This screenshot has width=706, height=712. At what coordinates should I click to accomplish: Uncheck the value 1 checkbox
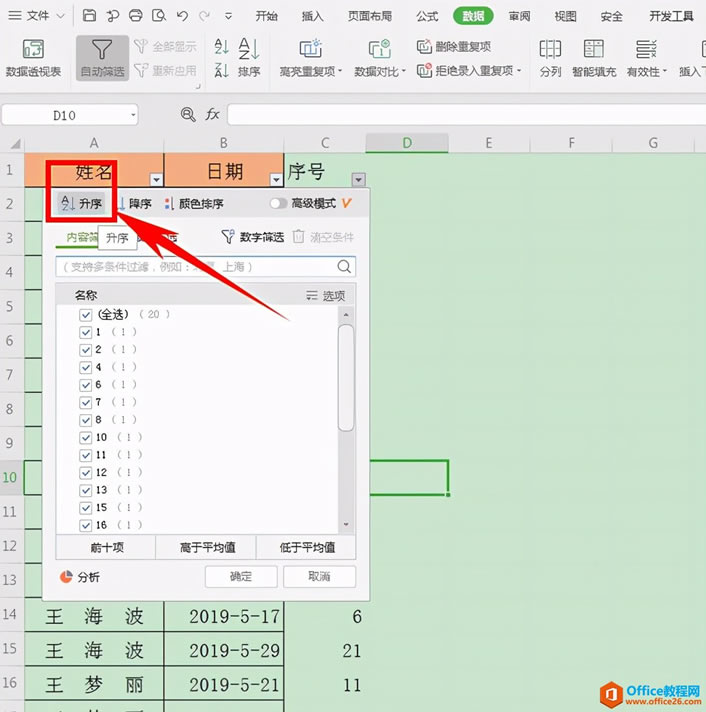pos(85,332)
